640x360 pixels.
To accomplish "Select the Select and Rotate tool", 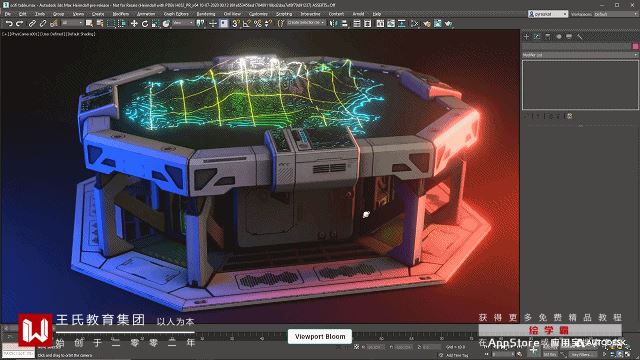I will pyautogui.click(x=144, y=24).
